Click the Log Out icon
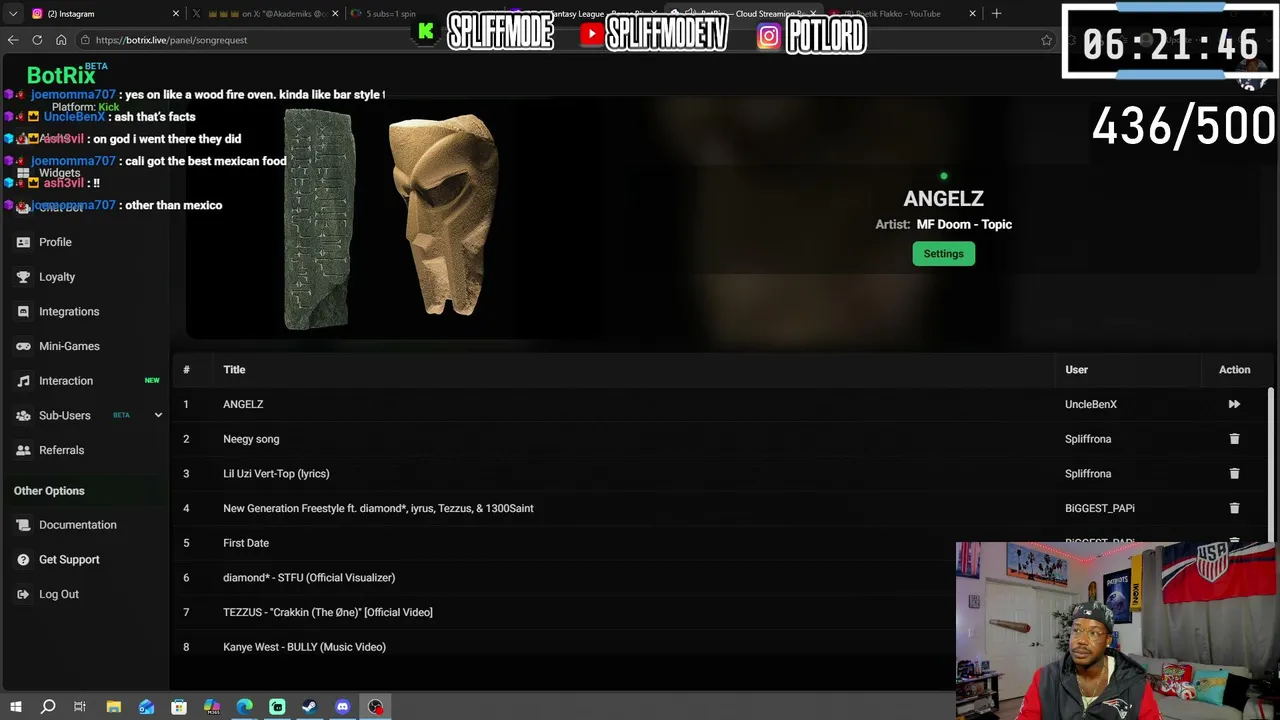This screenshot has height=720, width=1280. [23, 594]
